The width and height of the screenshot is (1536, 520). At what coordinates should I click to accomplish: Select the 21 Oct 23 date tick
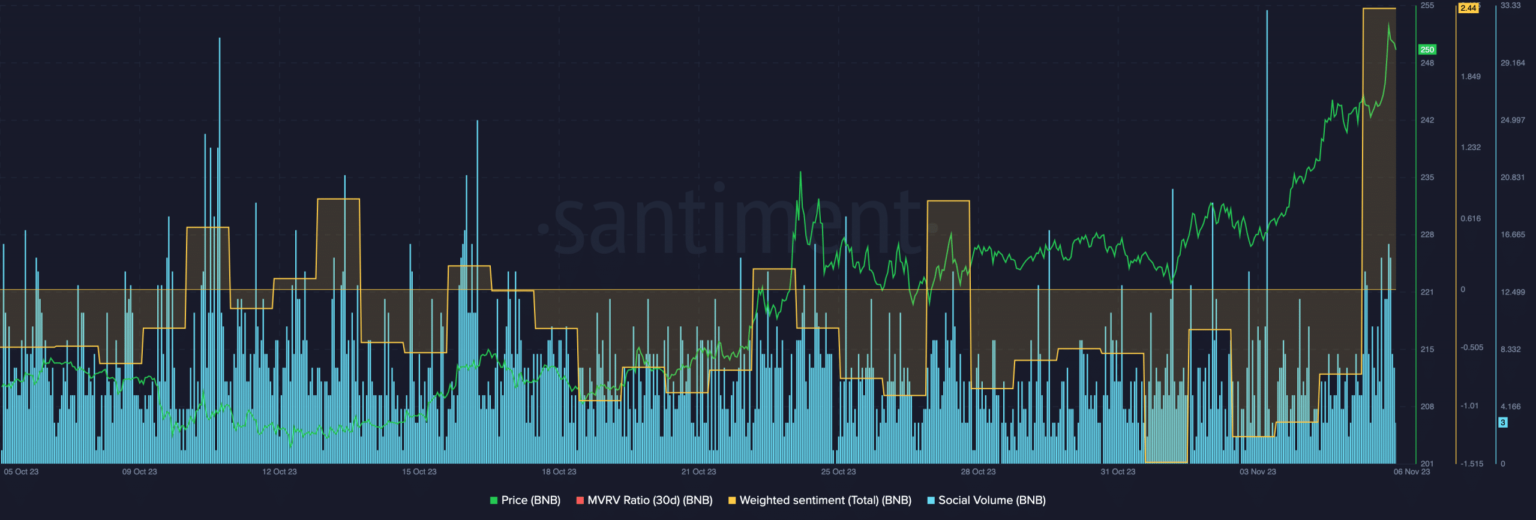click(697, 470)
